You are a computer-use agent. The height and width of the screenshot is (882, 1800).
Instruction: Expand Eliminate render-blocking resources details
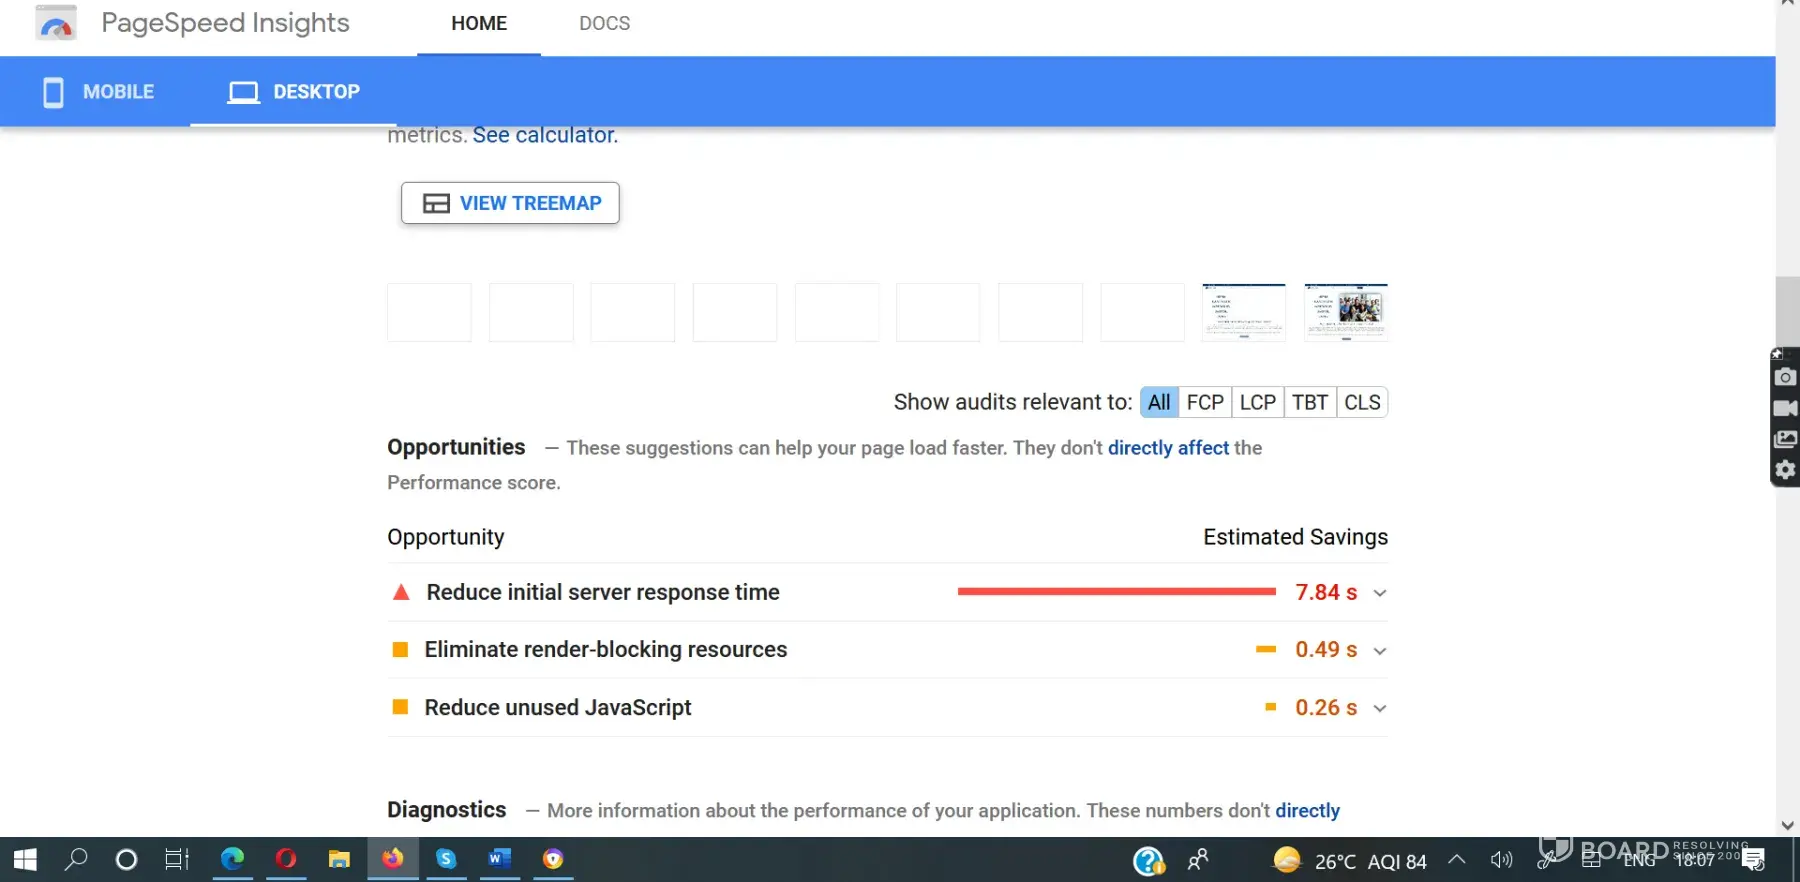click(1380, 651)
